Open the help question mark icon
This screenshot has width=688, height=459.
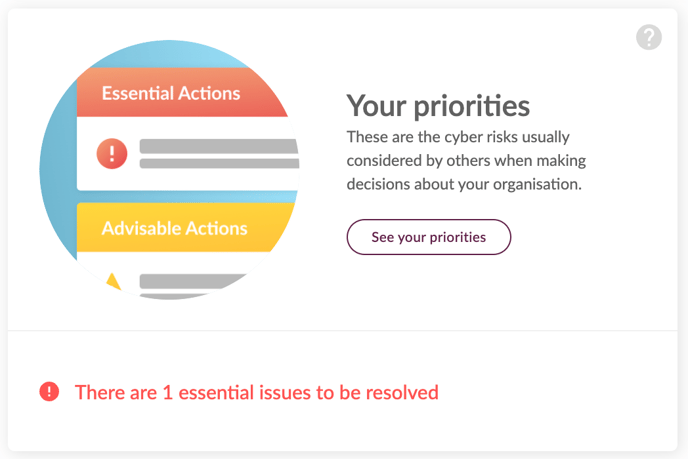pyautogui.click(x=649, y=38)
